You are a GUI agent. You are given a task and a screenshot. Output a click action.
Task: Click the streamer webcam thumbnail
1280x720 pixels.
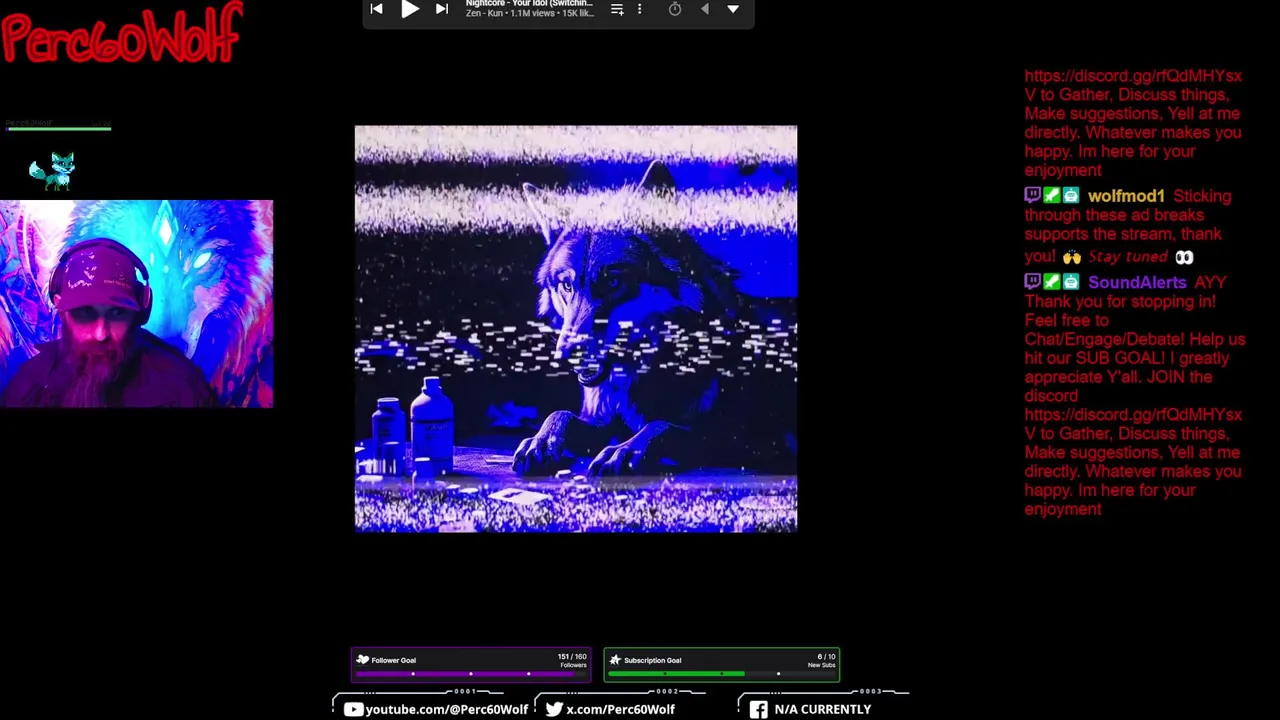(136, 304)
